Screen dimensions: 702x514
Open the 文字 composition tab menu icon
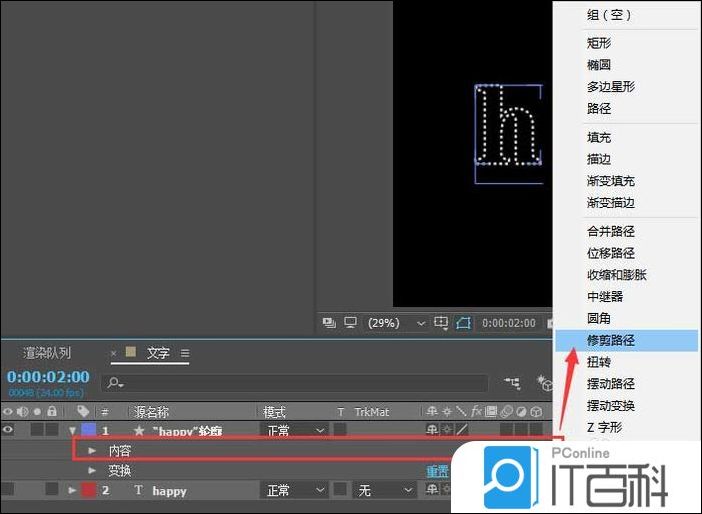pyautogui.click(x=185, y=353)
